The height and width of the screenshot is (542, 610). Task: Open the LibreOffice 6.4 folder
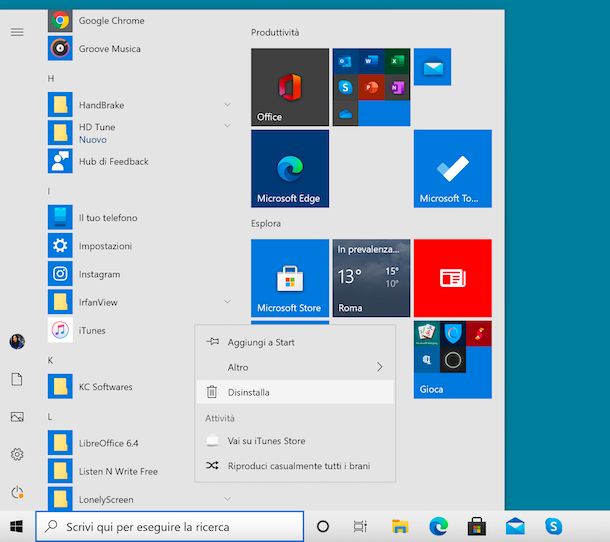[x=121, y=443]
